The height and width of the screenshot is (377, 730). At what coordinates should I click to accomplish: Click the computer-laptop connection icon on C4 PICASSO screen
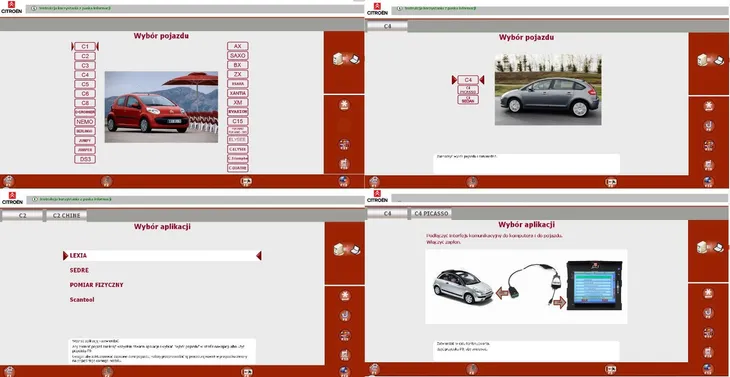click(x=710, y=247)
